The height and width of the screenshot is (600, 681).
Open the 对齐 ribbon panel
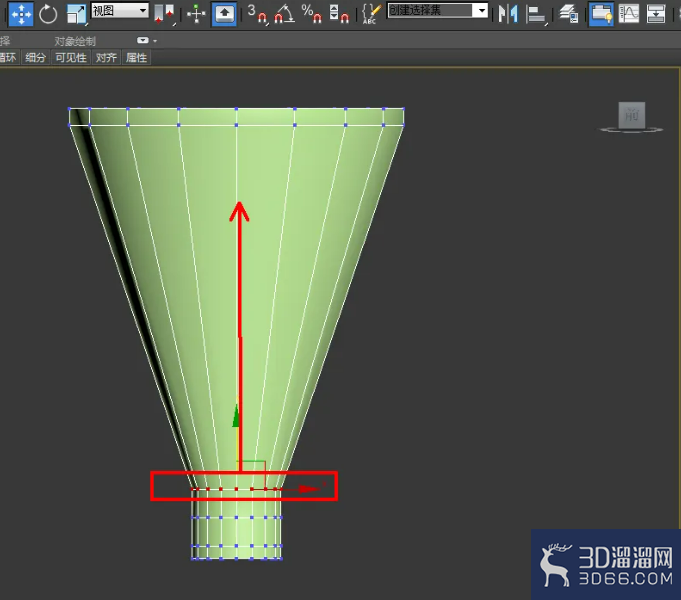[x=106, y=57]
